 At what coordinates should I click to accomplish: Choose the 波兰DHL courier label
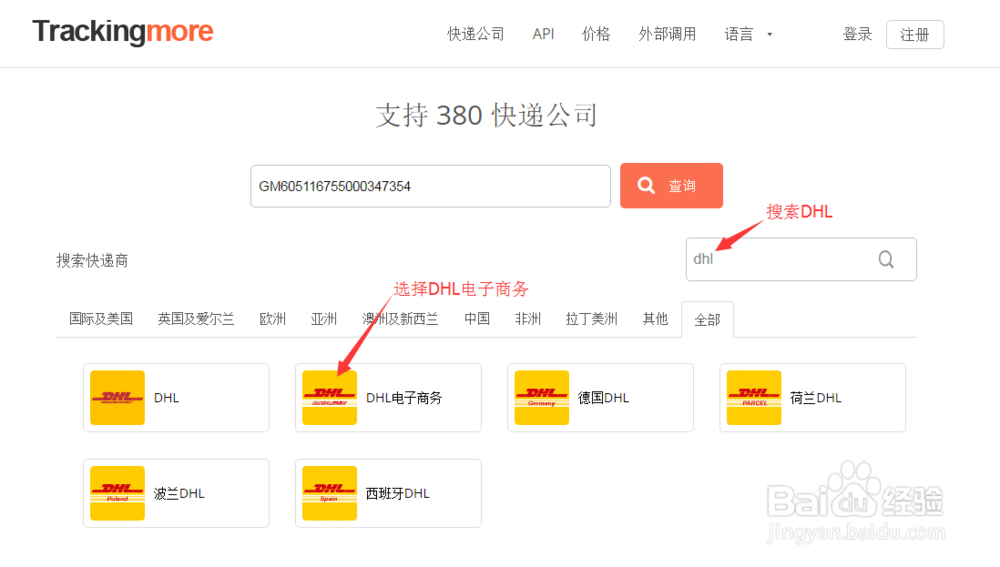click(x=179, y=494)
